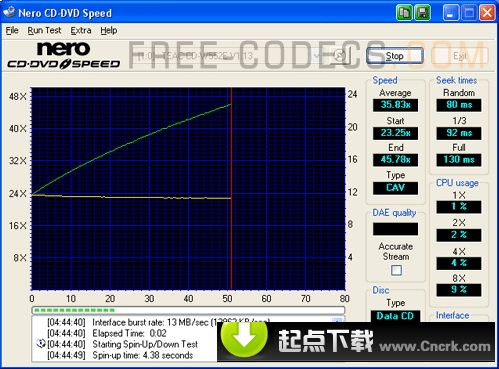Click the Average speed value 35.83x
Image resolution: width=499 pixels, height=369 pixels.
tap(395, 105)
